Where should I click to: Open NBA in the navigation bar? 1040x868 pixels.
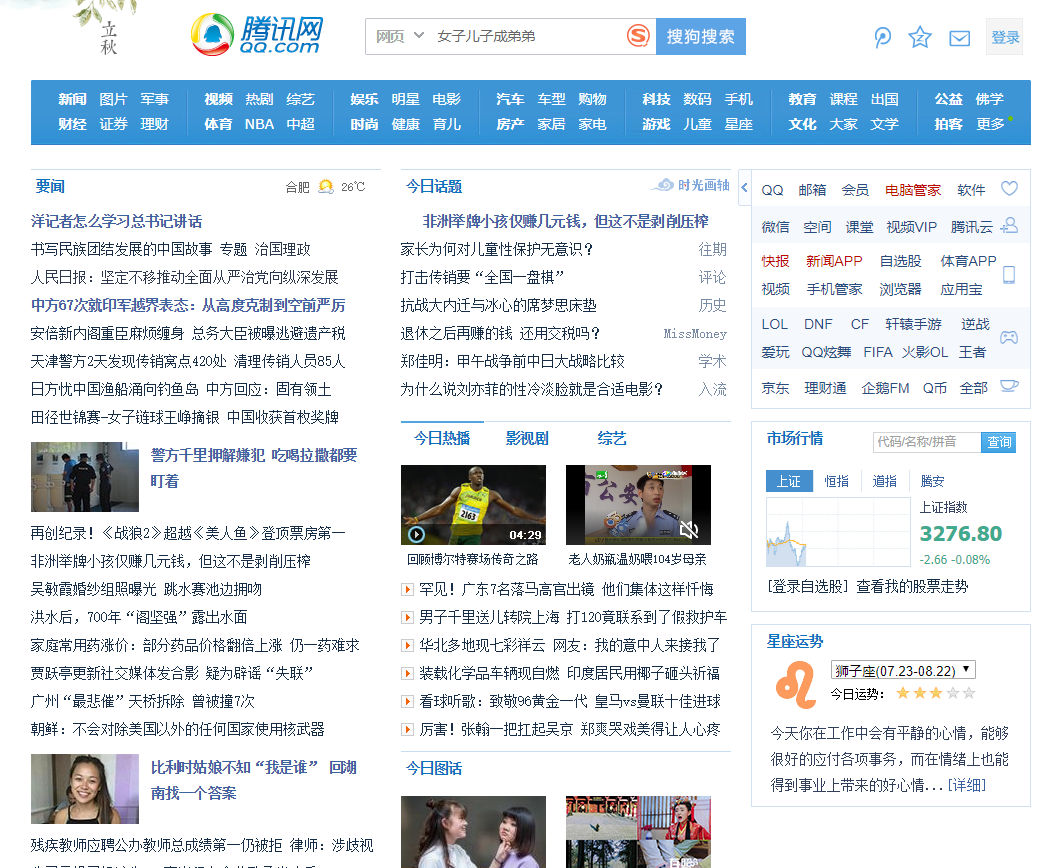pos(259,124)
